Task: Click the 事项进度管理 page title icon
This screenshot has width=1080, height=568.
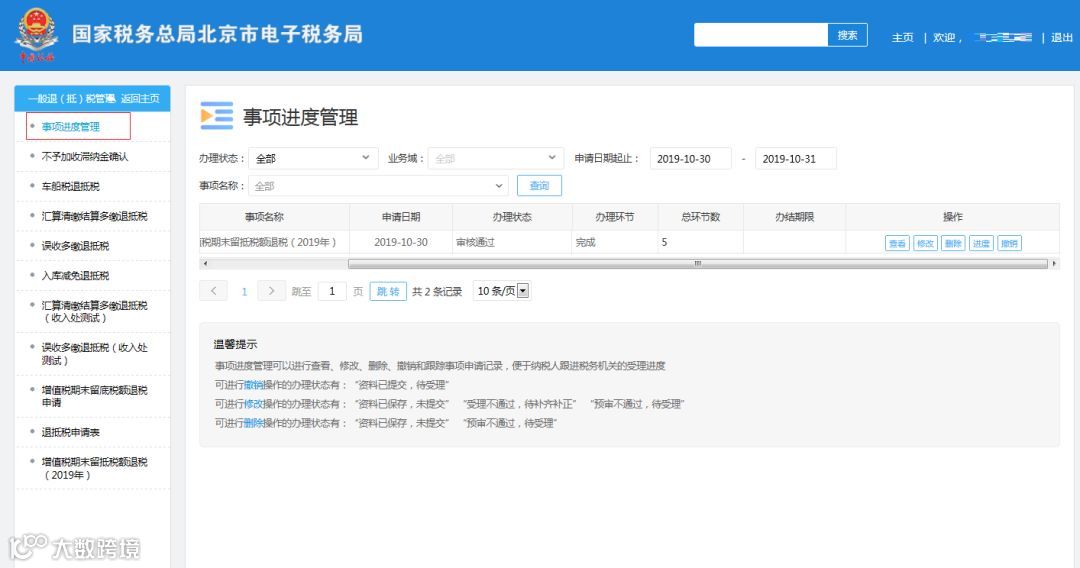Action: [217, 116]
